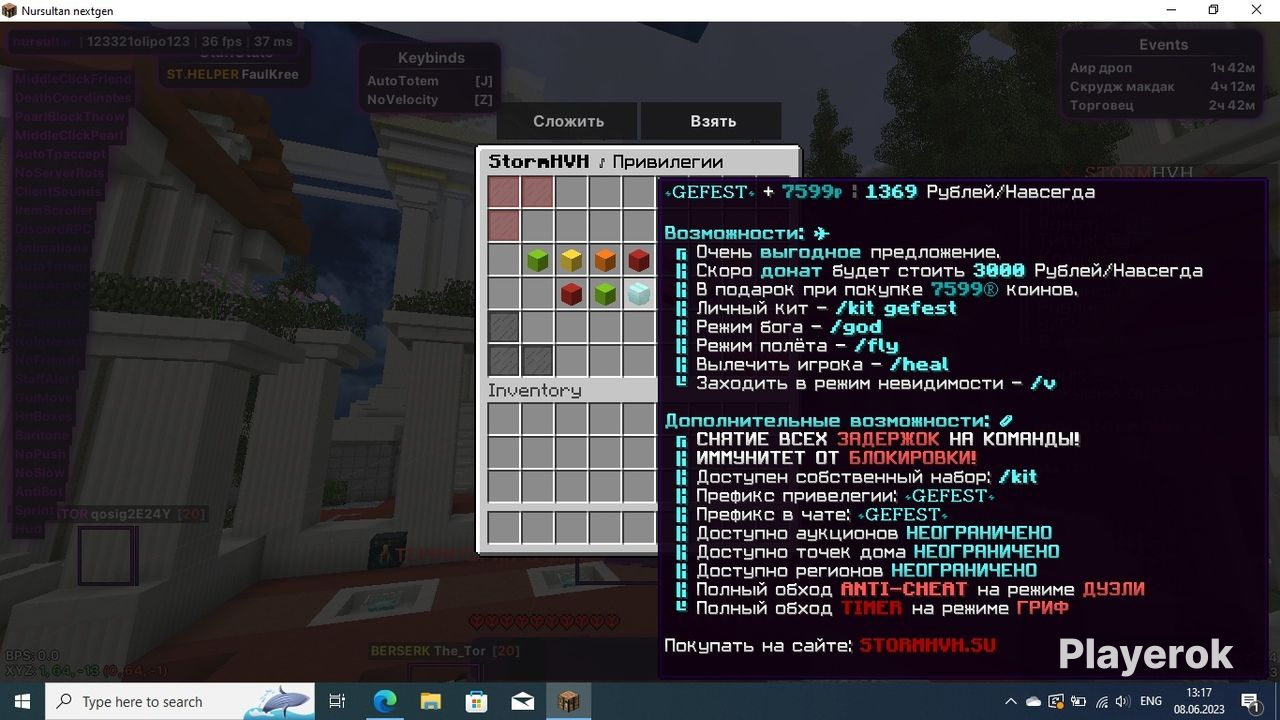Click the StormHVH Привилегии chest title

(606, 162)
